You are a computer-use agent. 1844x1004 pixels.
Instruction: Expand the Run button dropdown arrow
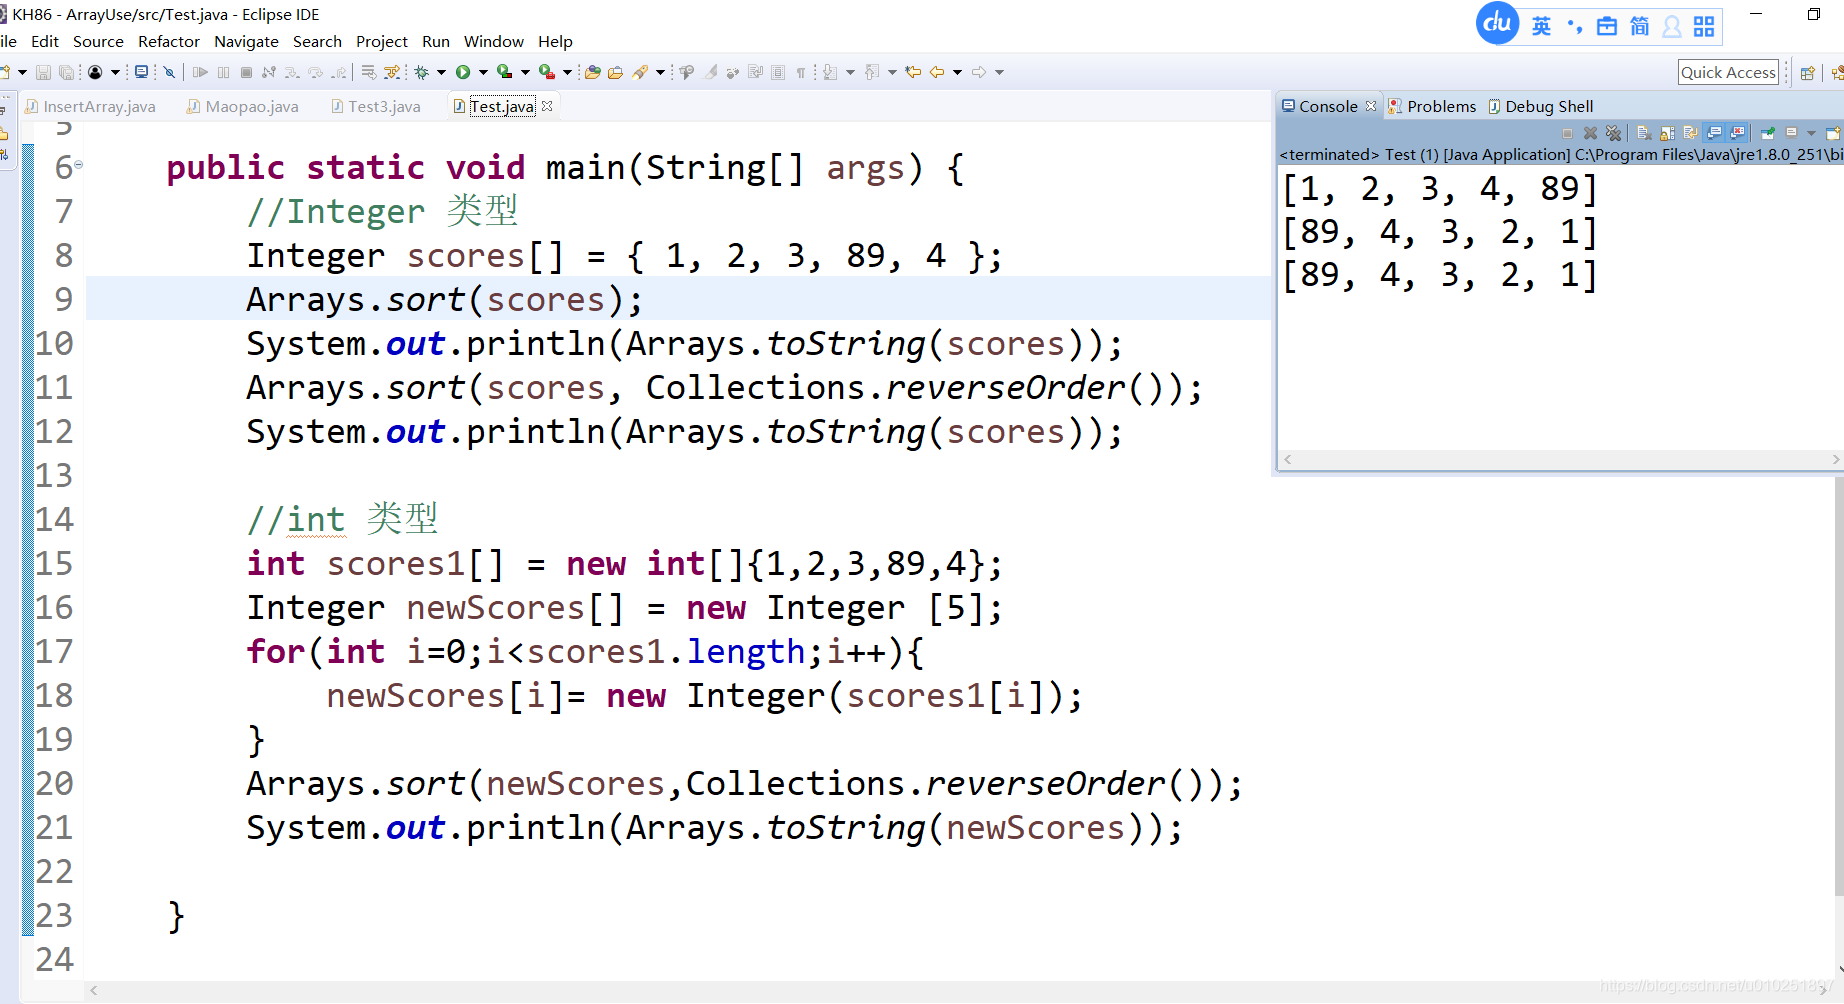[482, 71]
